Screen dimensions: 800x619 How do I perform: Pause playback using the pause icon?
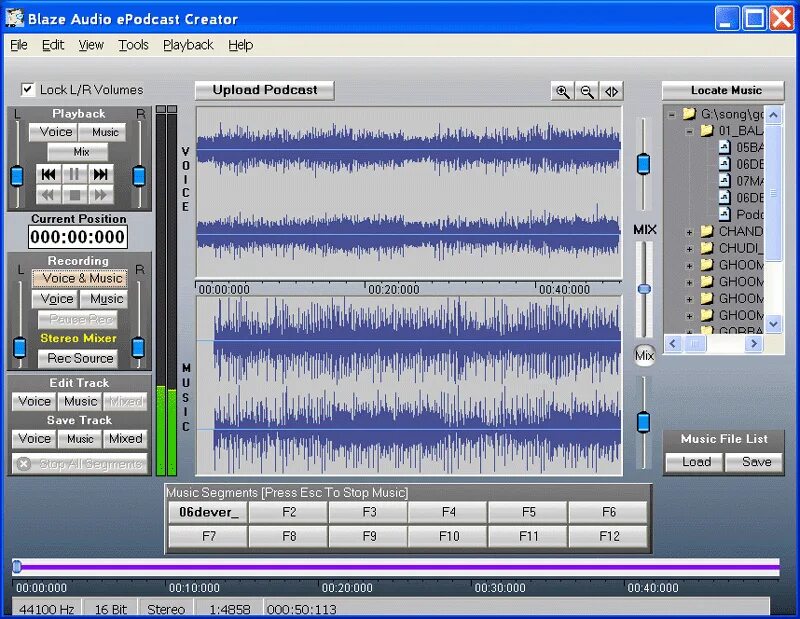tap(73, 174)
